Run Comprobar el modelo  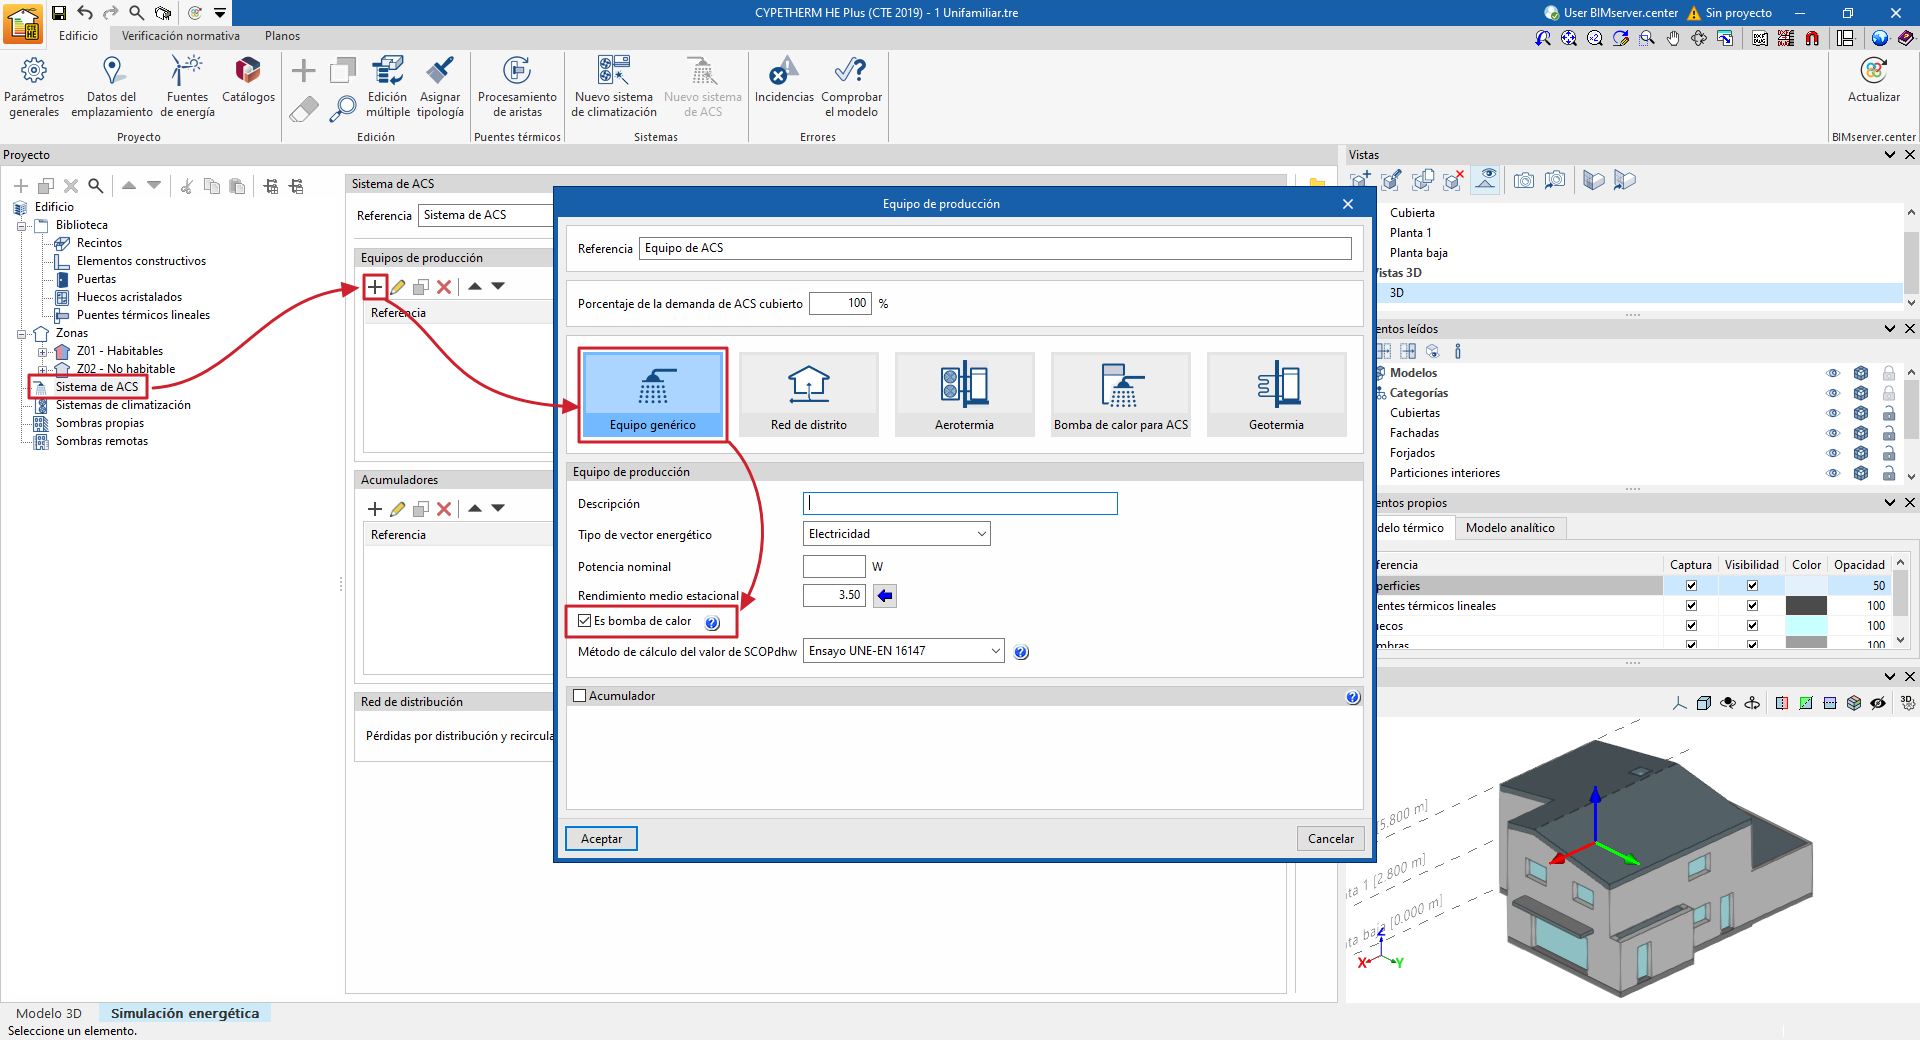851,86
